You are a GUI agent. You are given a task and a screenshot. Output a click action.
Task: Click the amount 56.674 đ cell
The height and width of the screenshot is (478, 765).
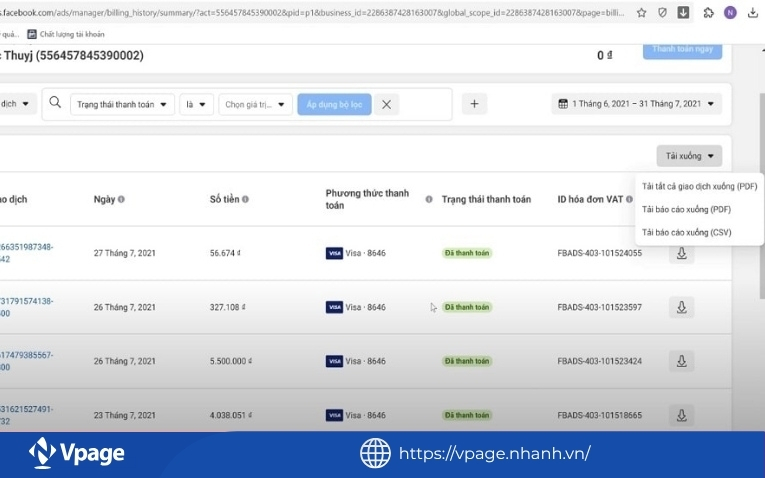[x=225, y=253]
